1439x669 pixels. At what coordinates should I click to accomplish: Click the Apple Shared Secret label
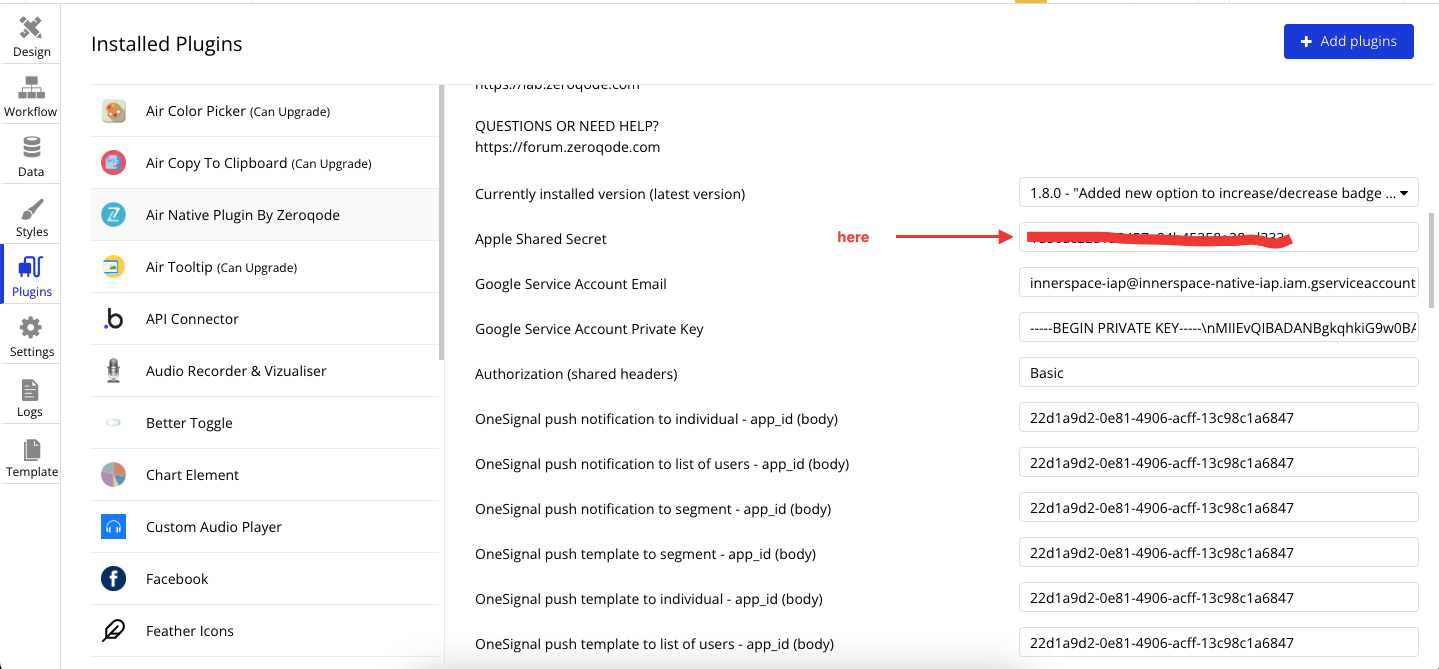[541, 239]
